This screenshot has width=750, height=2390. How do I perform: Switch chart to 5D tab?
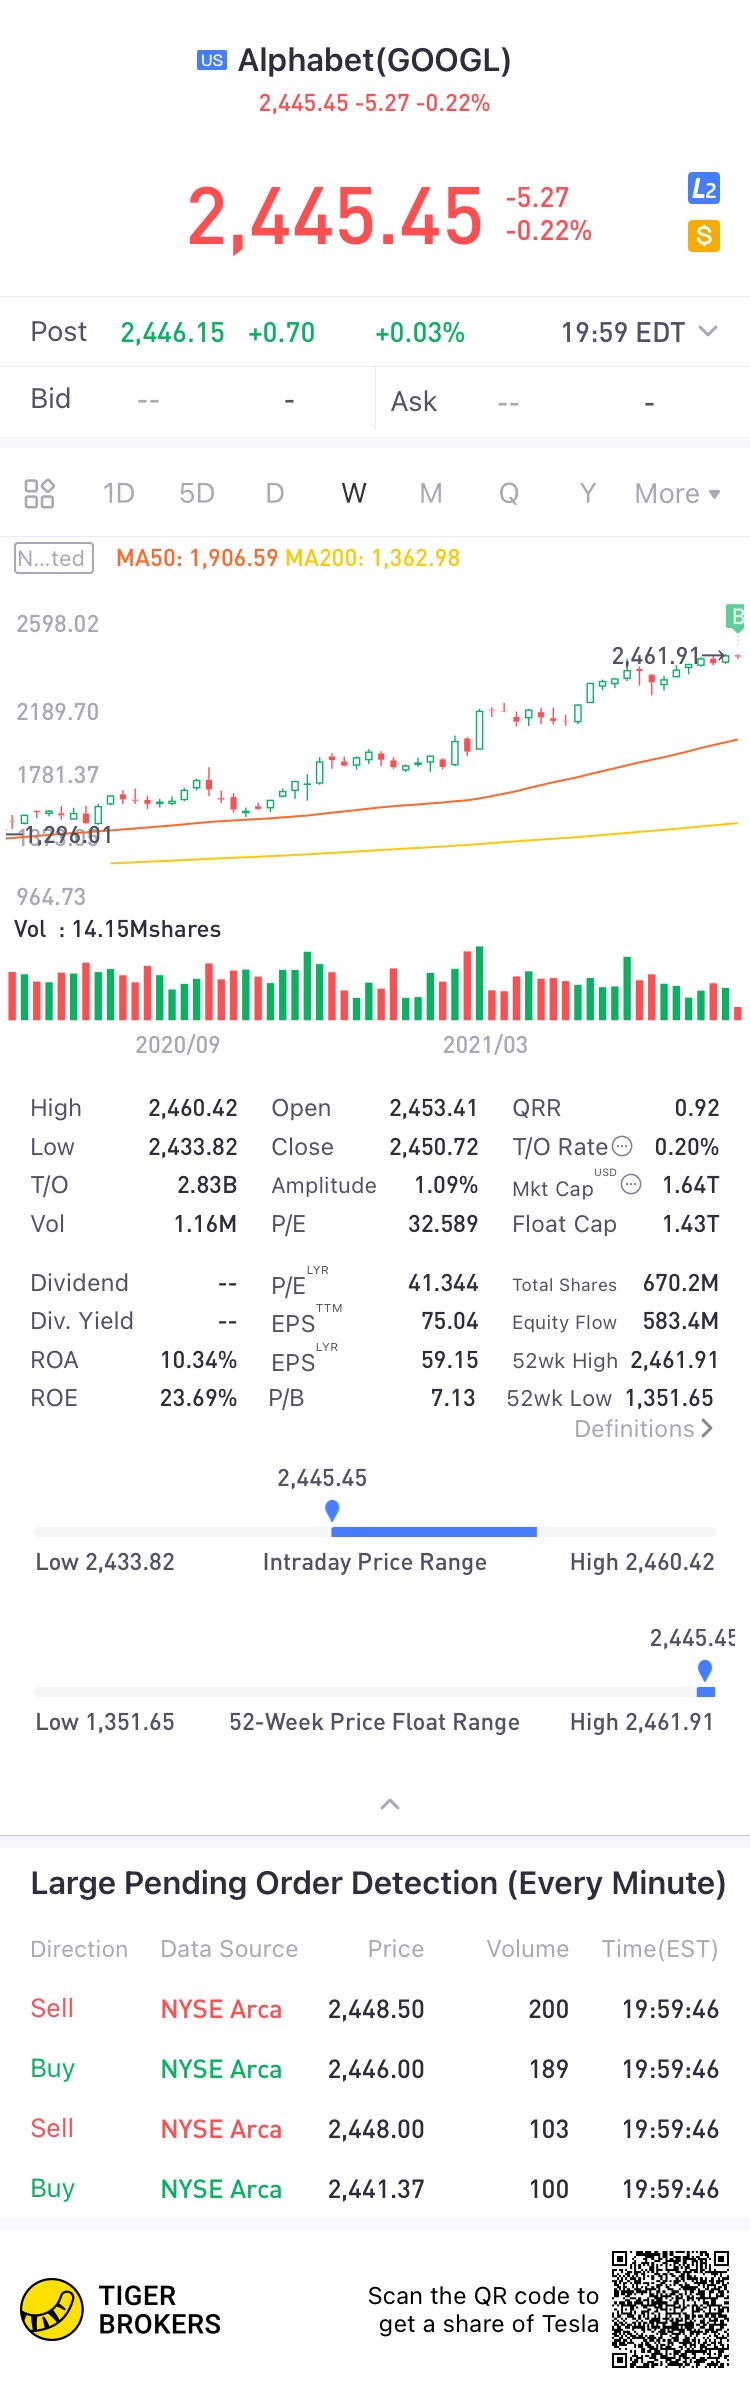click(x=197, y=493)
